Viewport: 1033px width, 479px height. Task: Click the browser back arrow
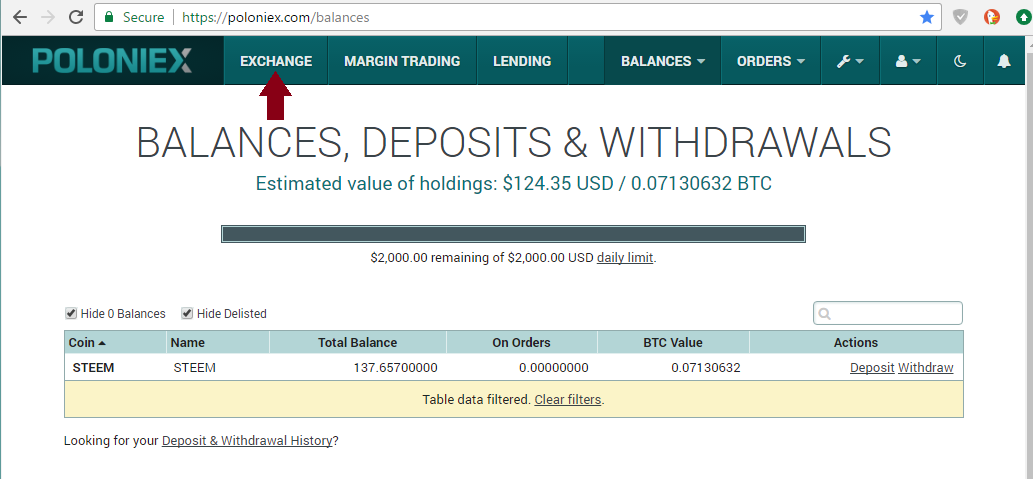(x=19, y=17)
